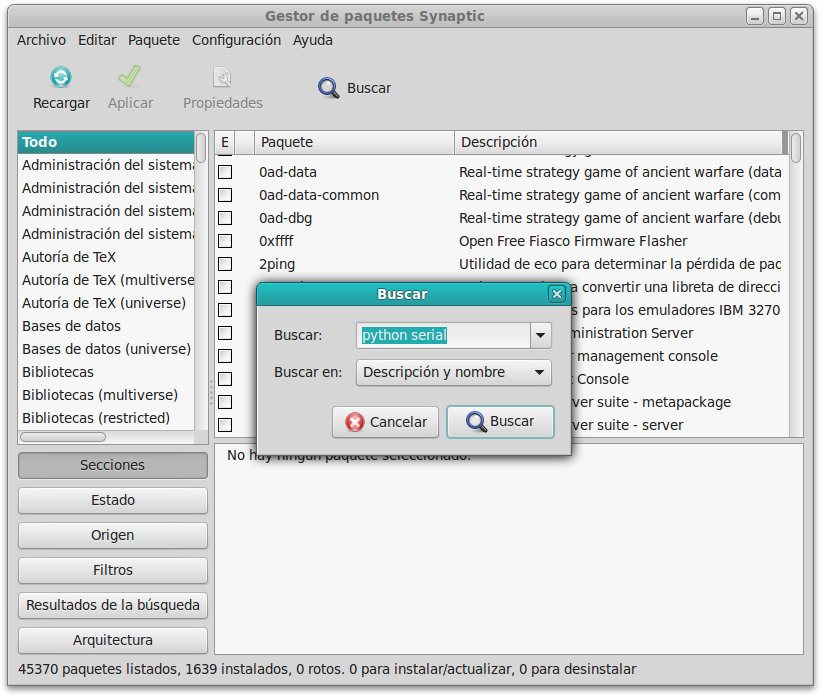Check the checkbox next to 0ad-data package
This screenshot has width=821, height=696.
[224, 172]
